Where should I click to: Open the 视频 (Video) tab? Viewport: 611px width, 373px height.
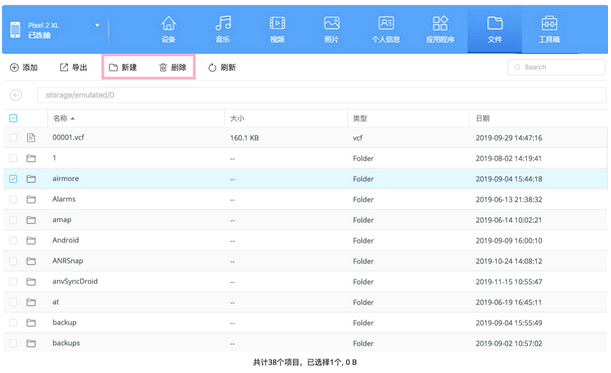277,29
